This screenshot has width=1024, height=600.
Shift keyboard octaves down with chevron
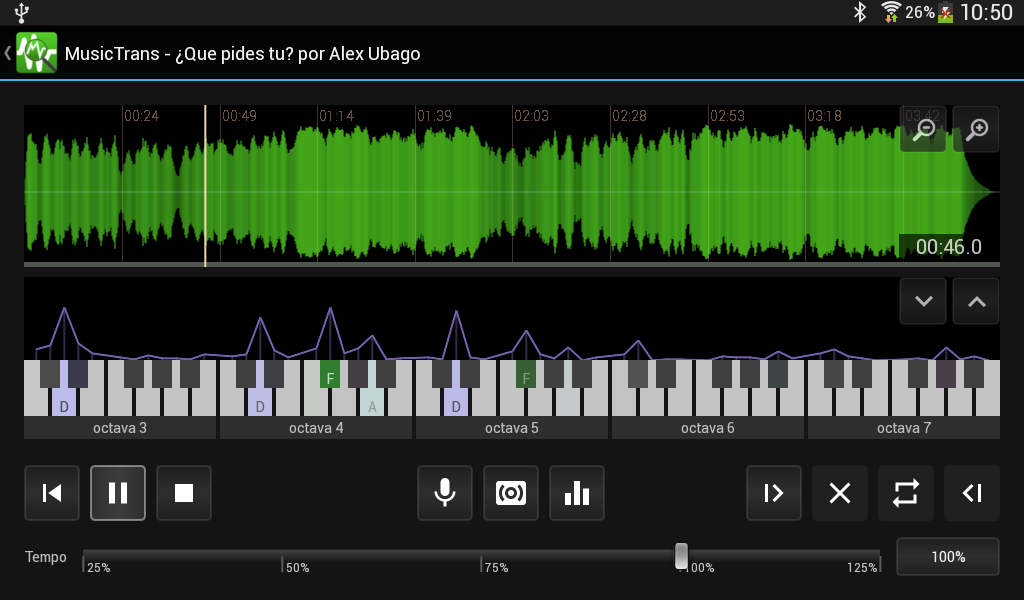[923, 301]
